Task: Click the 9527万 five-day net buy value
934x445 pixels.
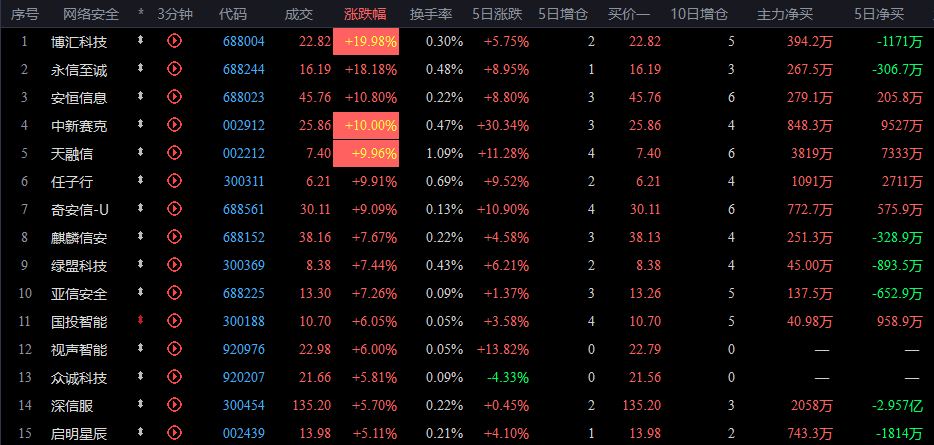Action: [902, 125]
